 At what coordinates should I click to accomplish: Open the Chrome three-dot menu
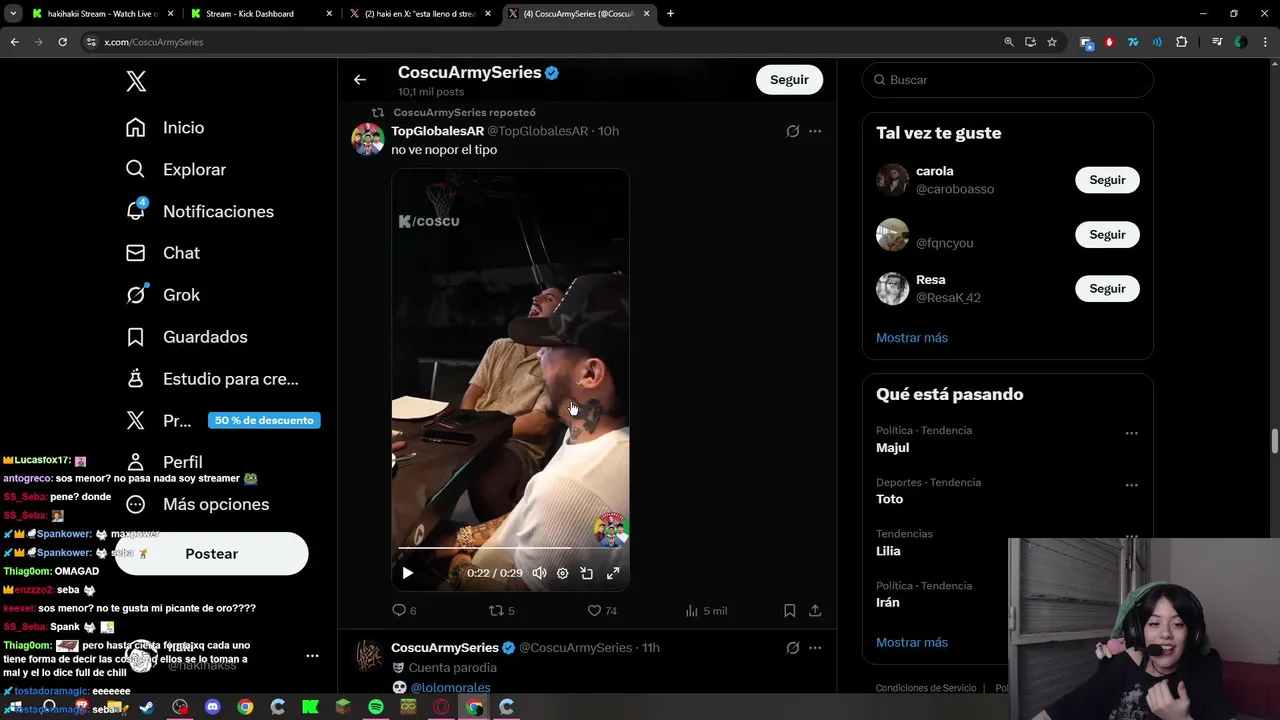pos(1264,42)
